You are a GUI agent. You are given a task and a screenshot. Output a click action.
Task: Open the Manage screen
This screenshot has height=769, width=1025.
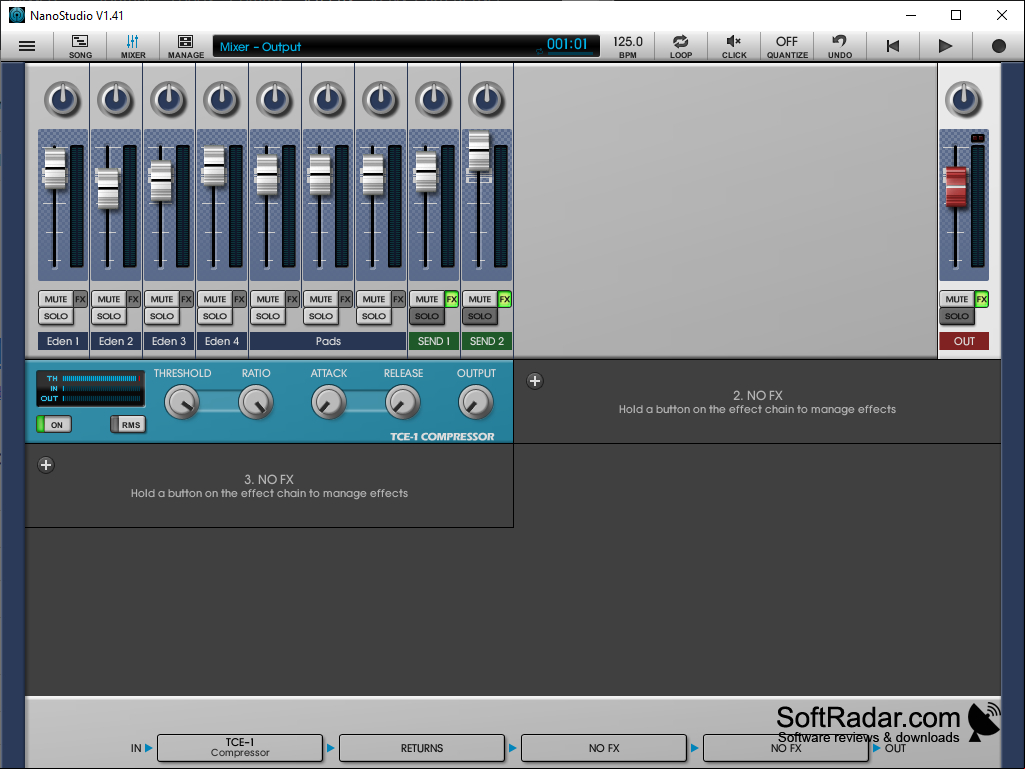tap(186, 46)
